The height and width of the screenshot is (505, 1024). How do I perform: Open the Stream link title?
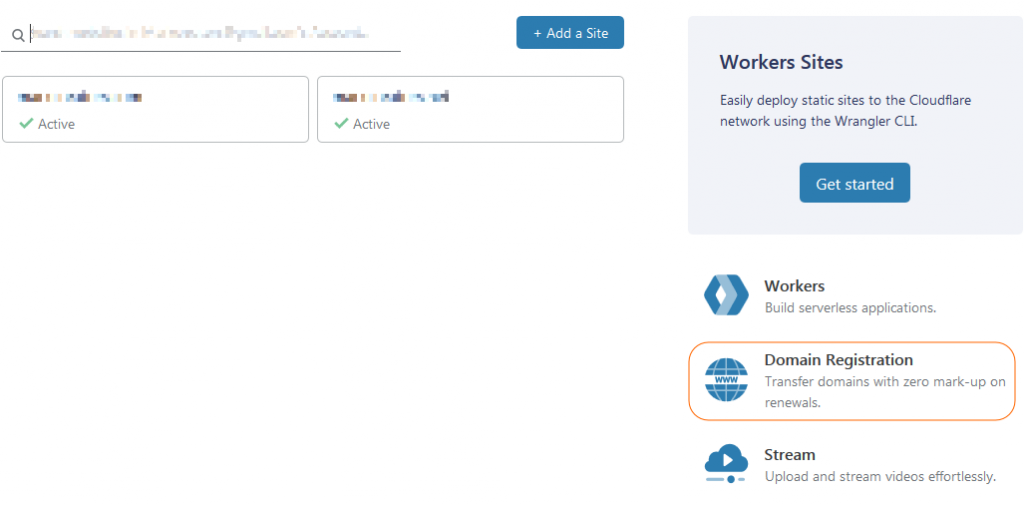790,454
